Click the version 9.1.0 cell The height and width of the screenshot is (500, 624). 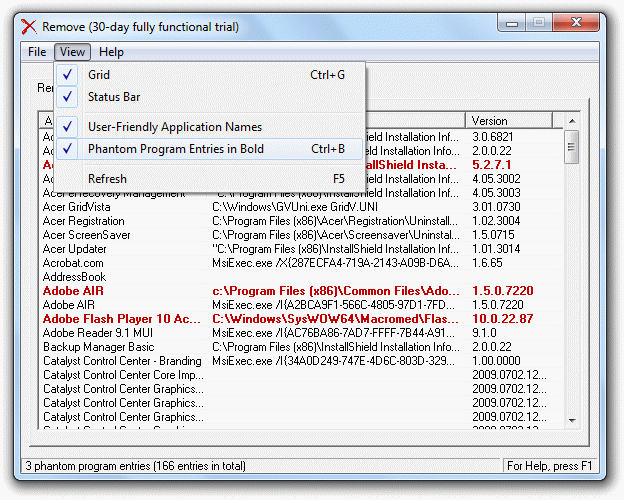(484, 333)
